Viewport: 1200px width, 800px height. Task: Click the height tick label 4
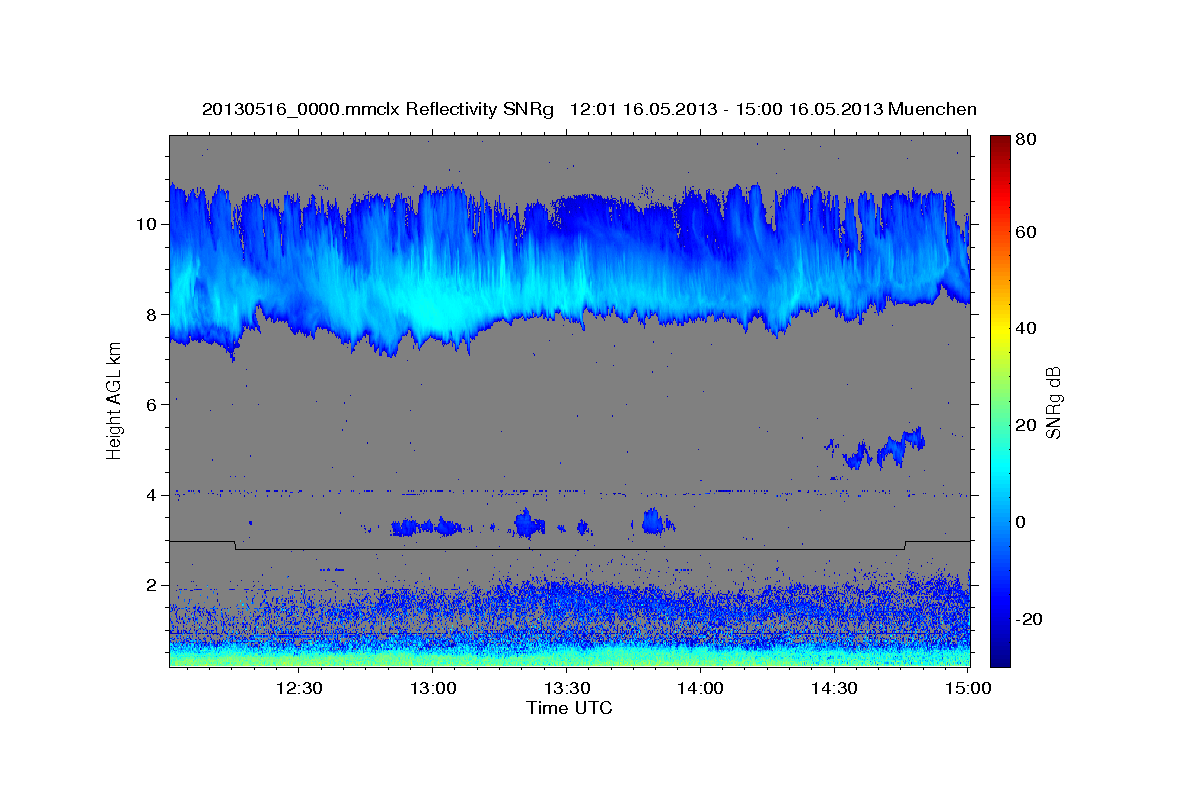(x=152, y=495)
